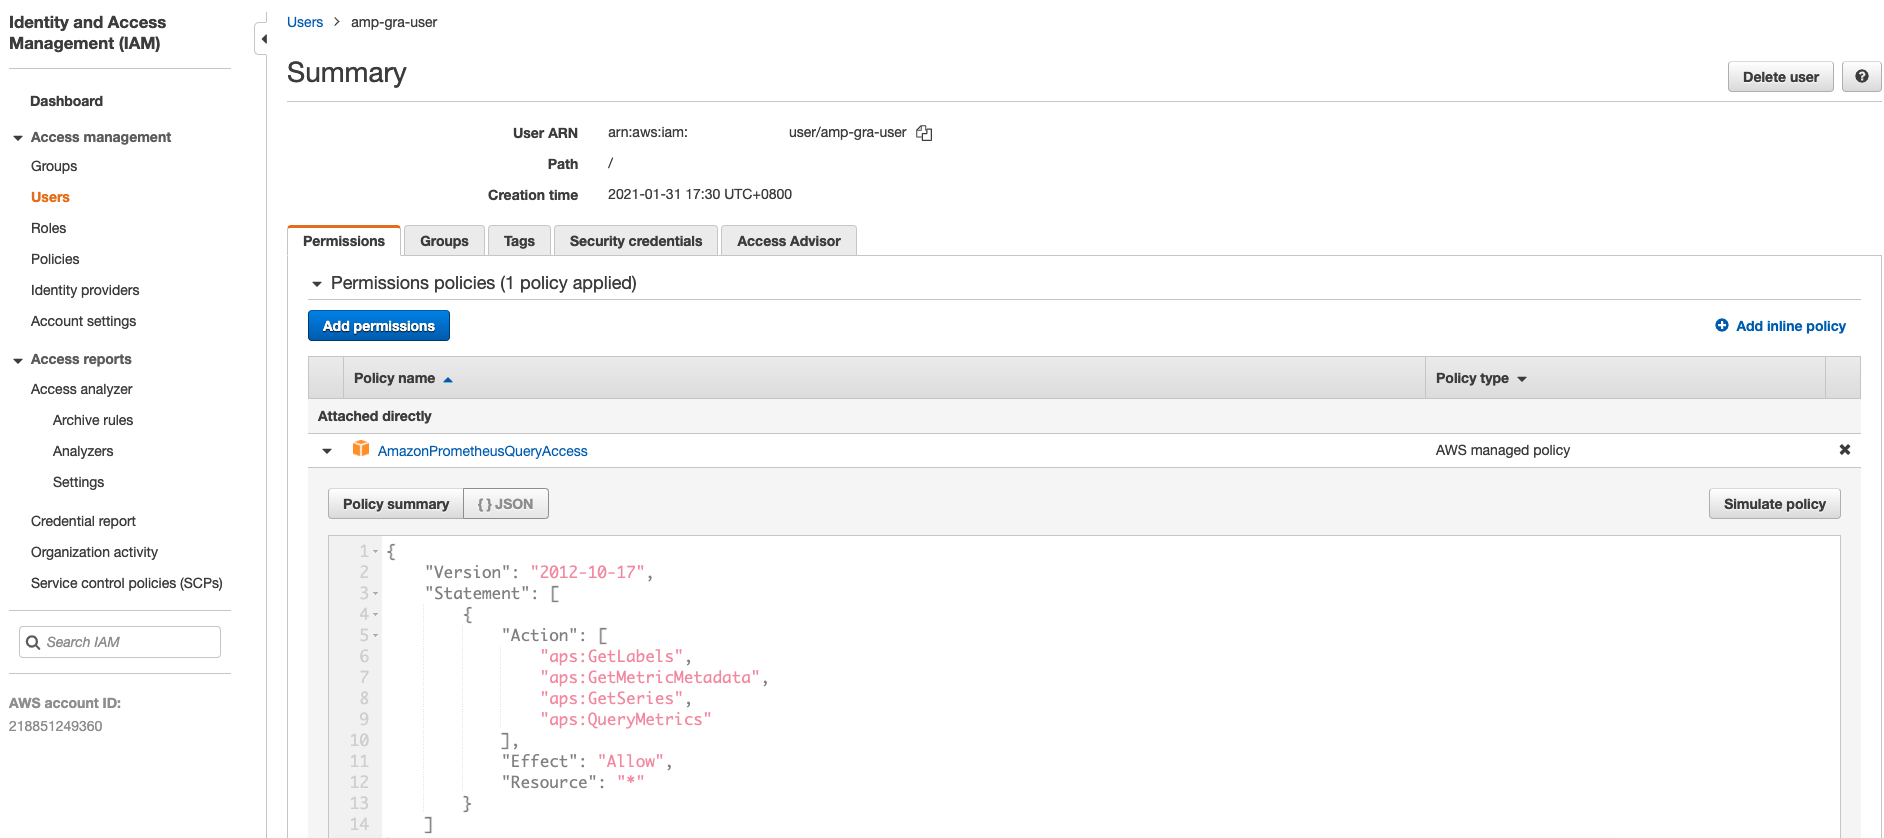Click the Search IAM input field
The width and height of the screenshot is (1884, 838).
[x=120, y=642]
